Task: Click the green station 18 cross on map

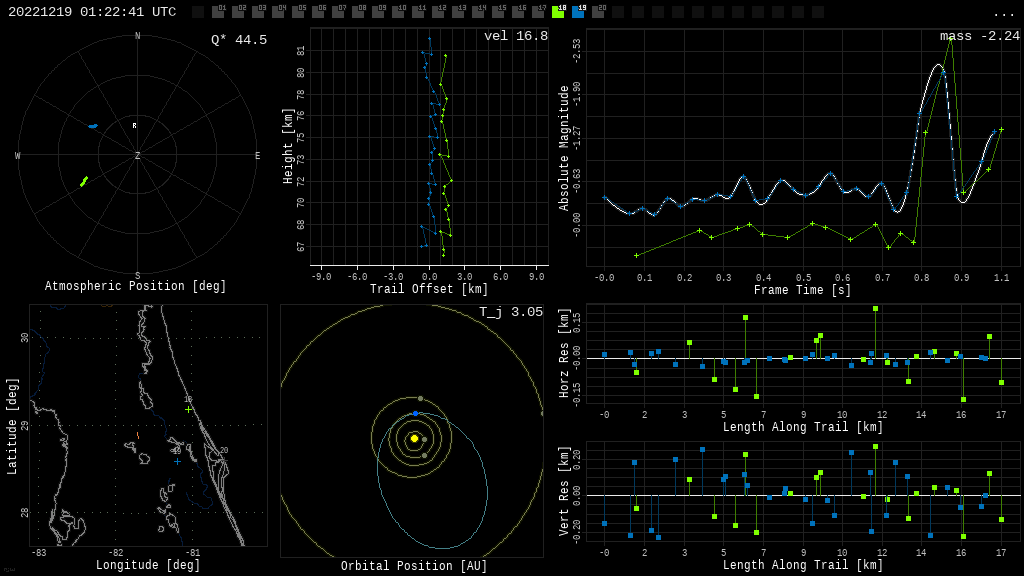Action: [x=188, y=409]
